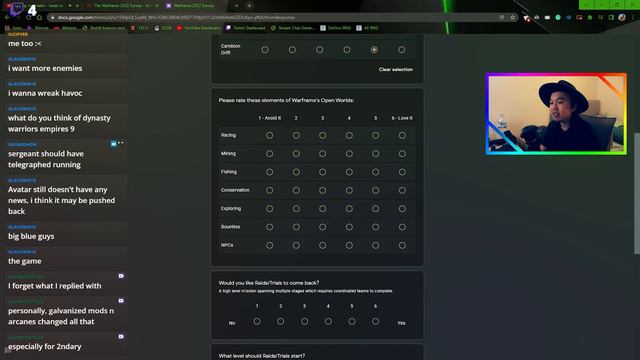
Task: Rate Fishing as 1 - Avoid It
Action: [x=269, y=172]
